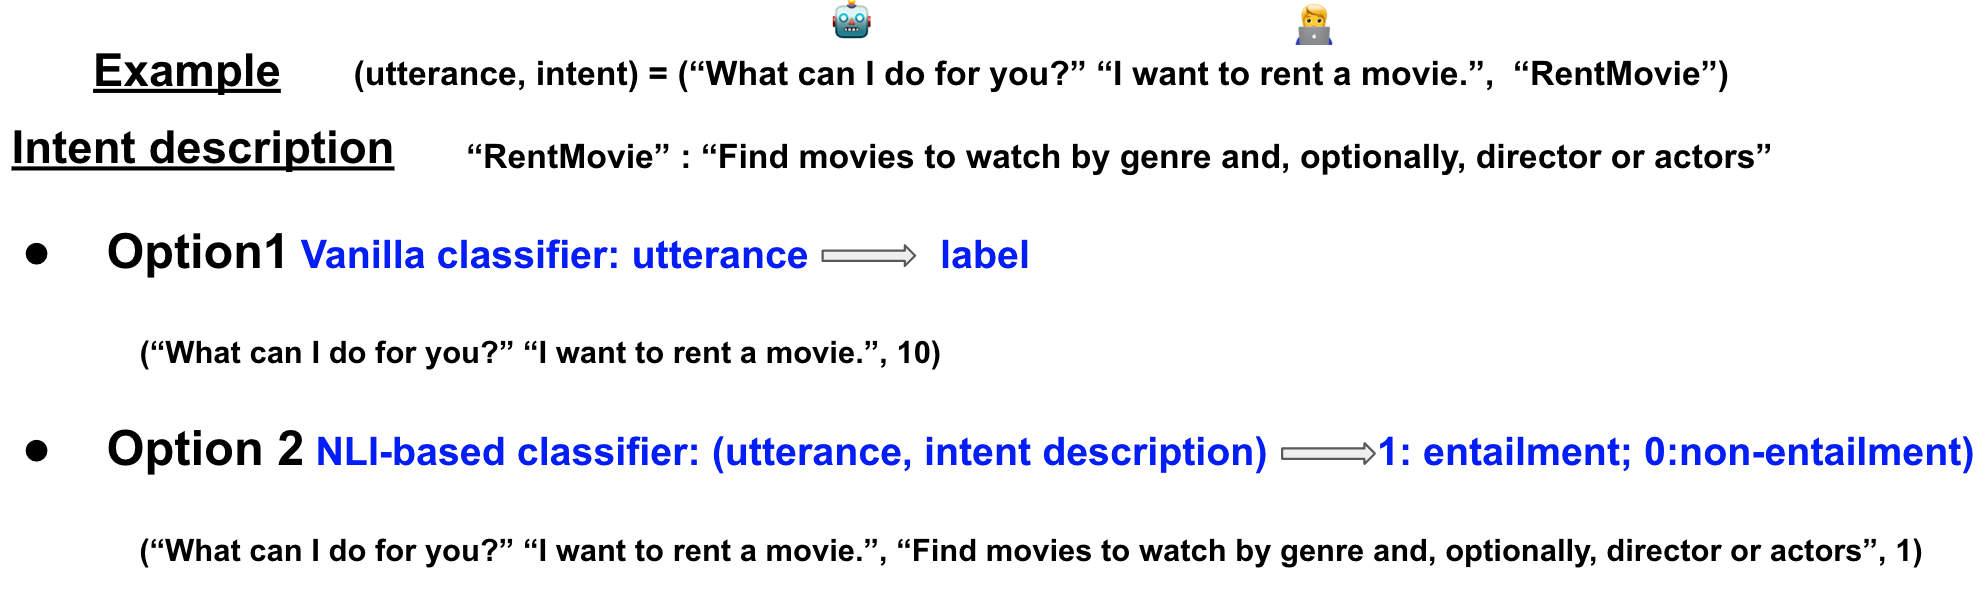Click the robot emoji icon

[851, 20]
